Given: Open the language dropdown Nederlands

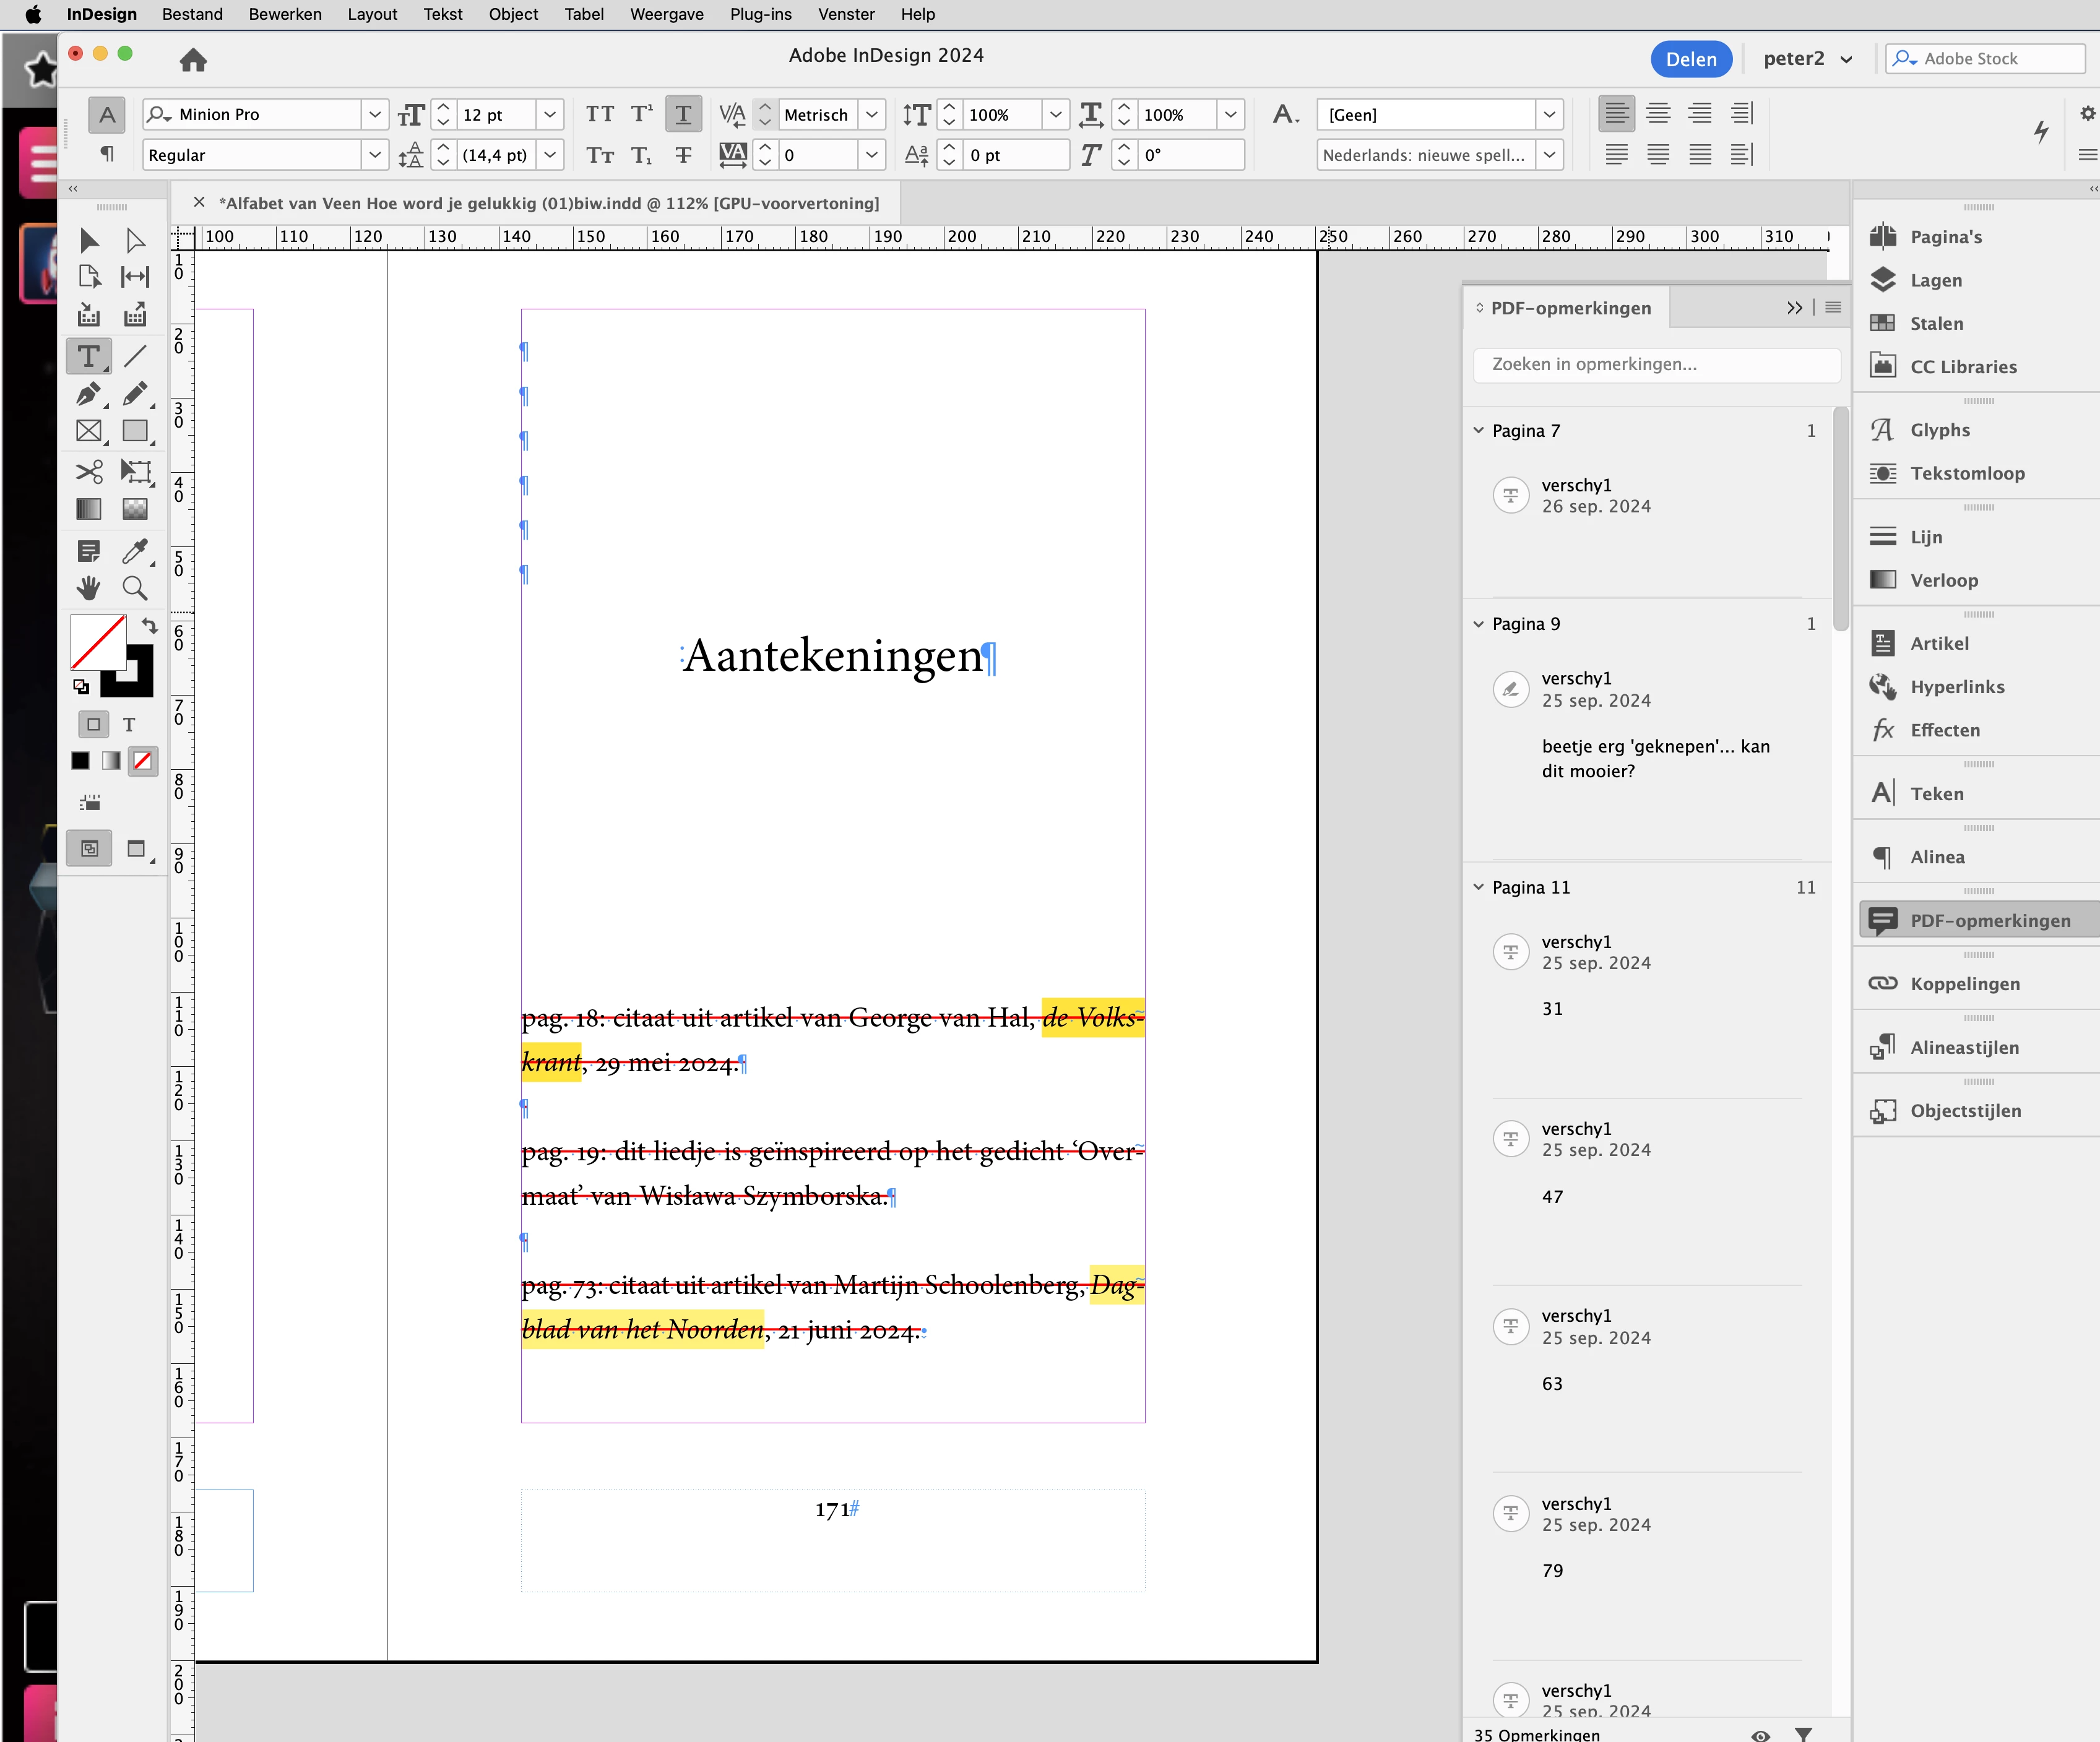Looking at the screenshot, I should [1549, 155].
